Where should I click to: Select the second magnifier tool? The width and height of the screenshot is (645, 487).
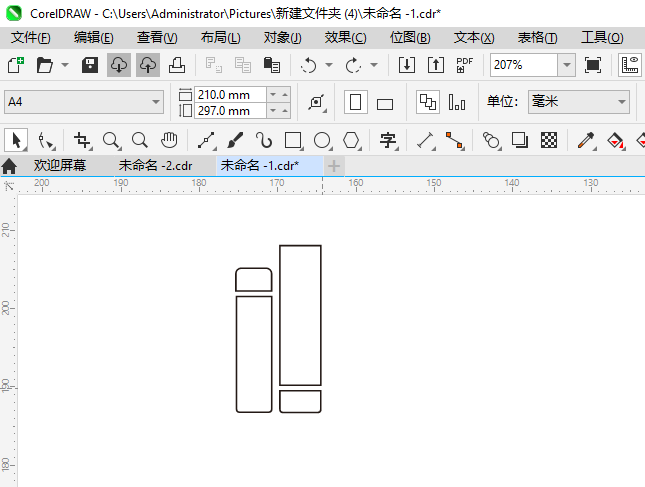[140, 140]
